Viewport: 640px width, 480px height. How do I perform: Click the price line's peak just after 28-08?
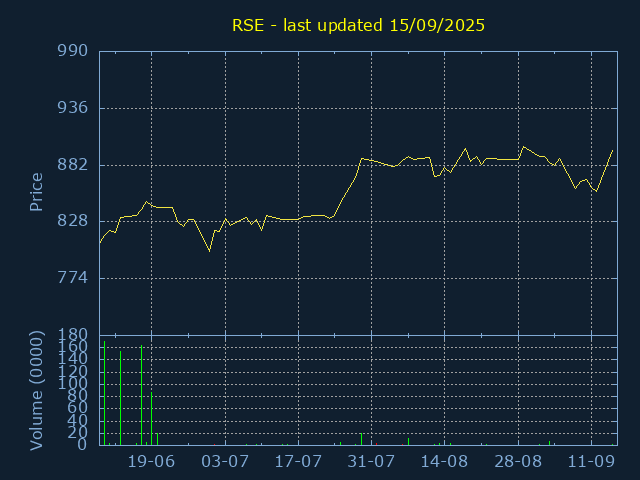pyautogui.click(x=524, y=147)
